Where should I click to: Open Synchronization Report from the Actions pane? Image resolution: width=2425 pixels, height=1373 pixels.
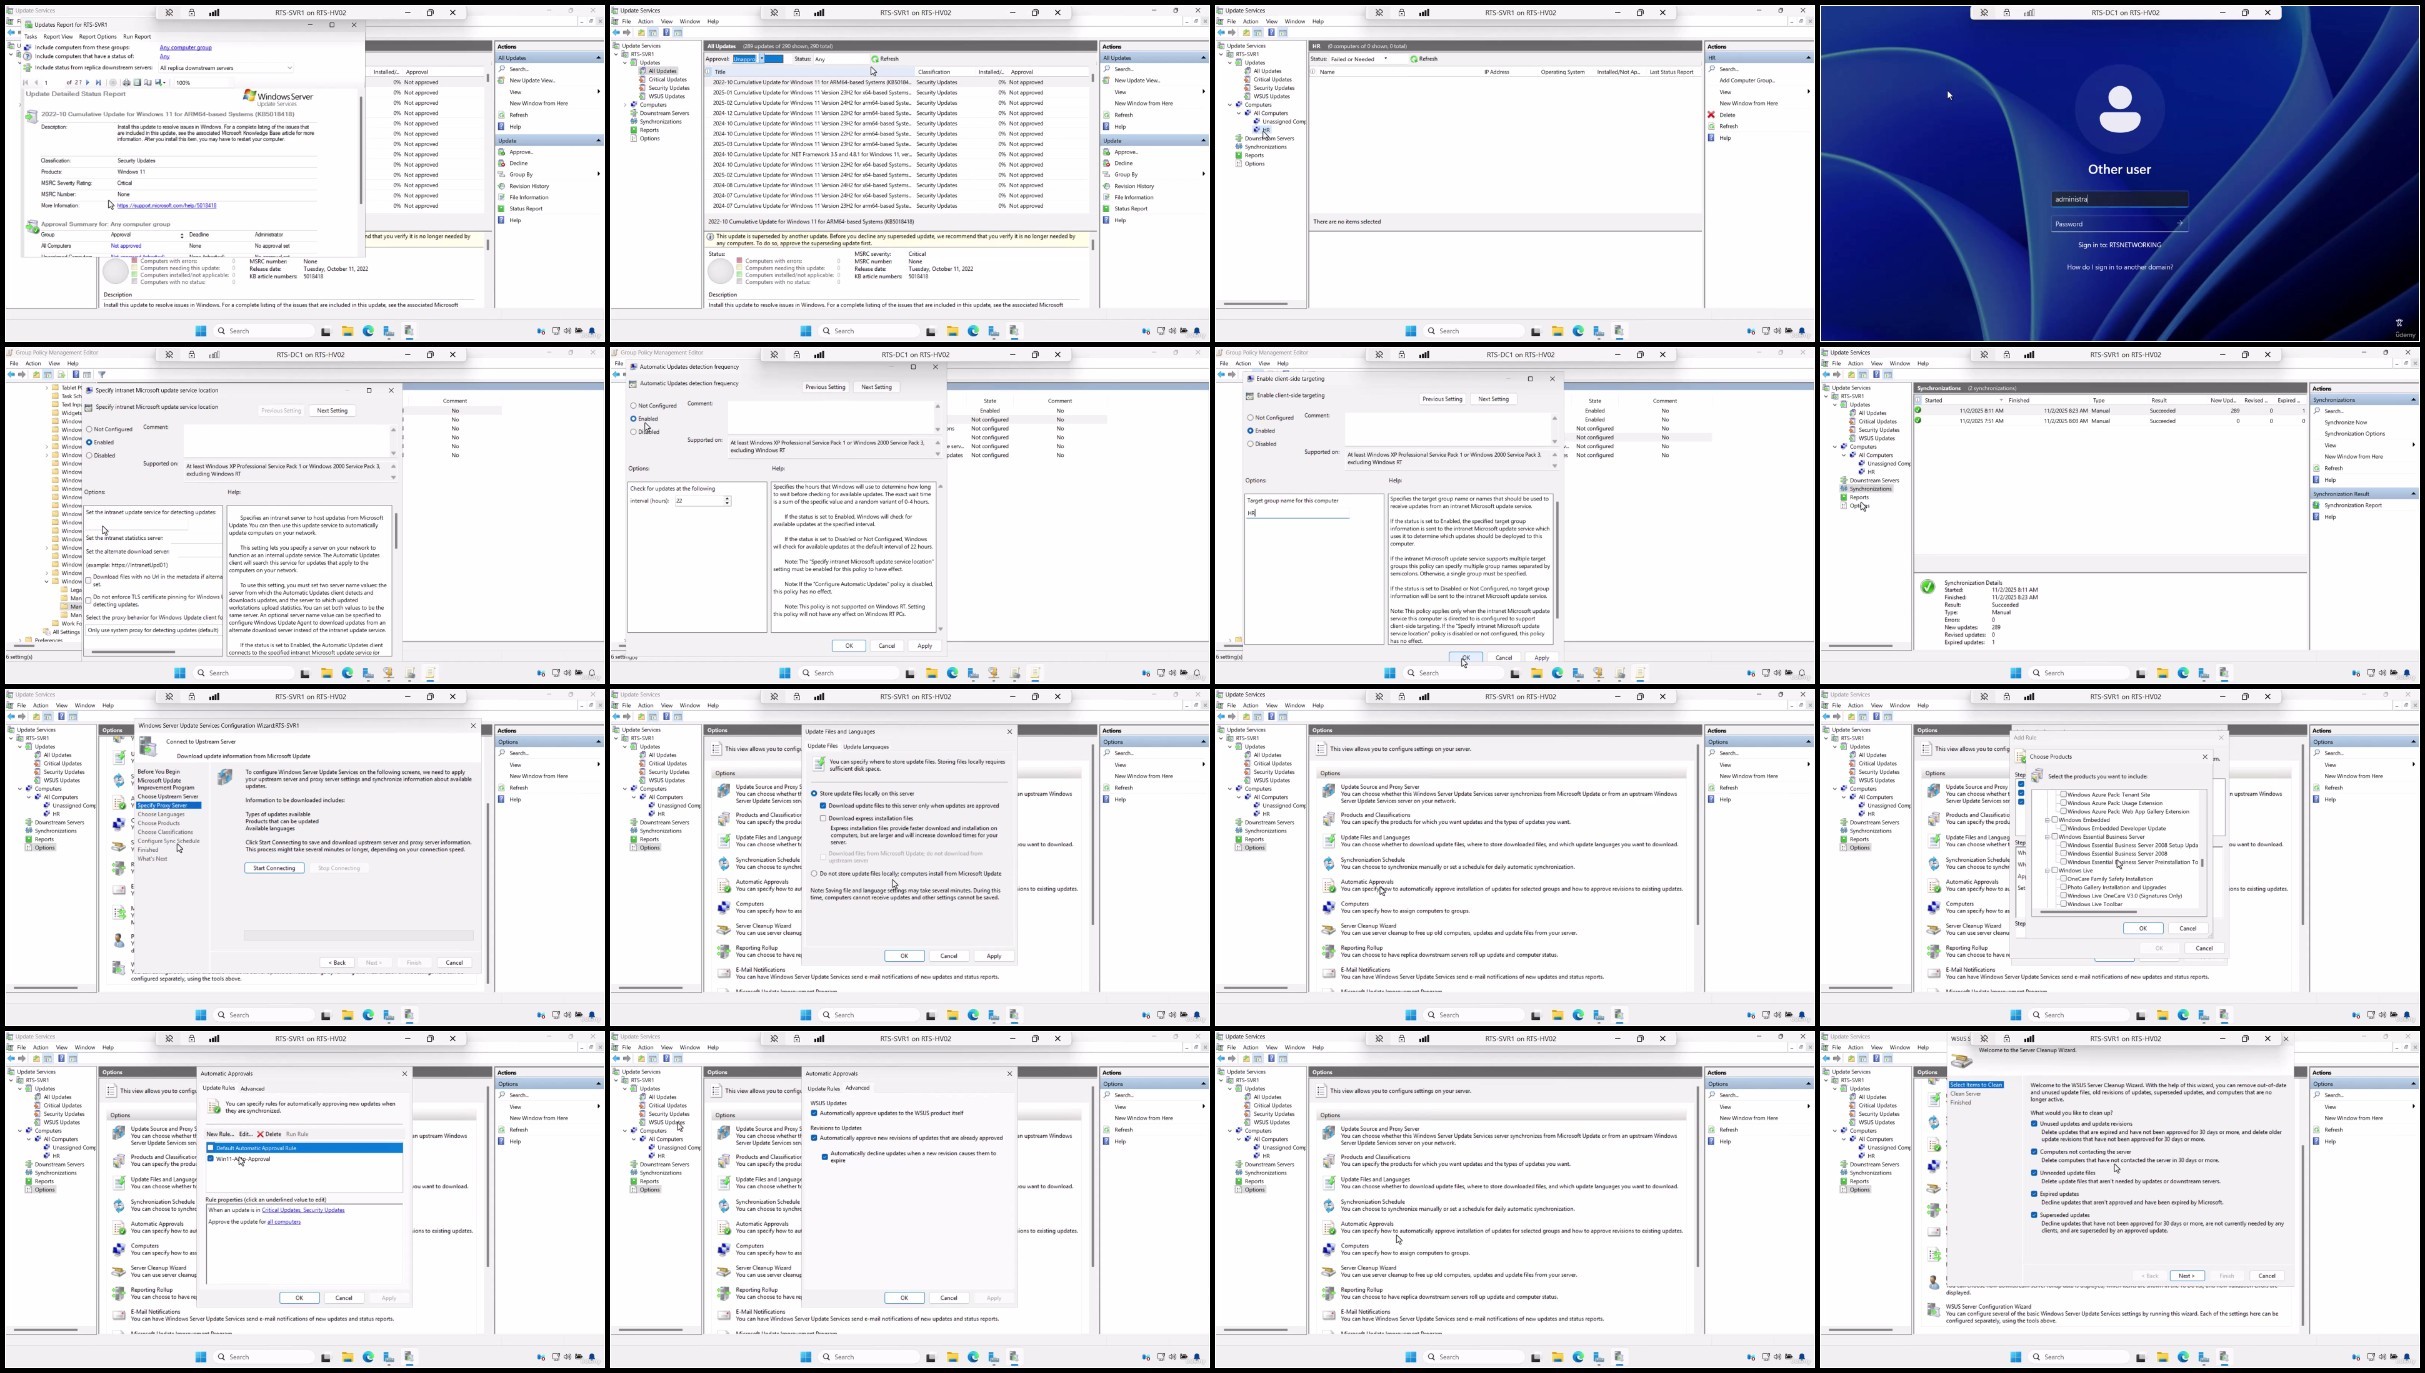point(2351,505)
